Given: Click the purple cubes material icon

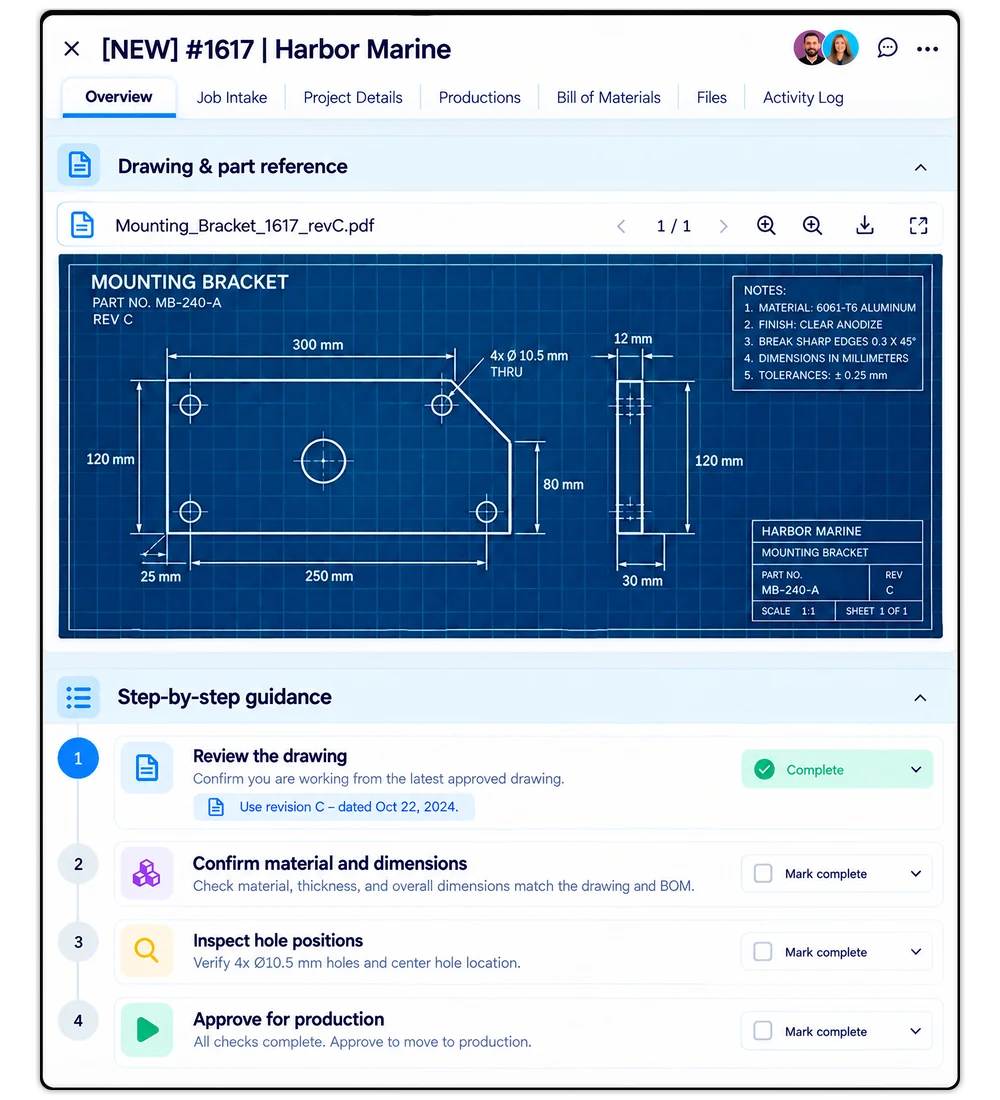Looking at the screenshot, I should (147, 873).
